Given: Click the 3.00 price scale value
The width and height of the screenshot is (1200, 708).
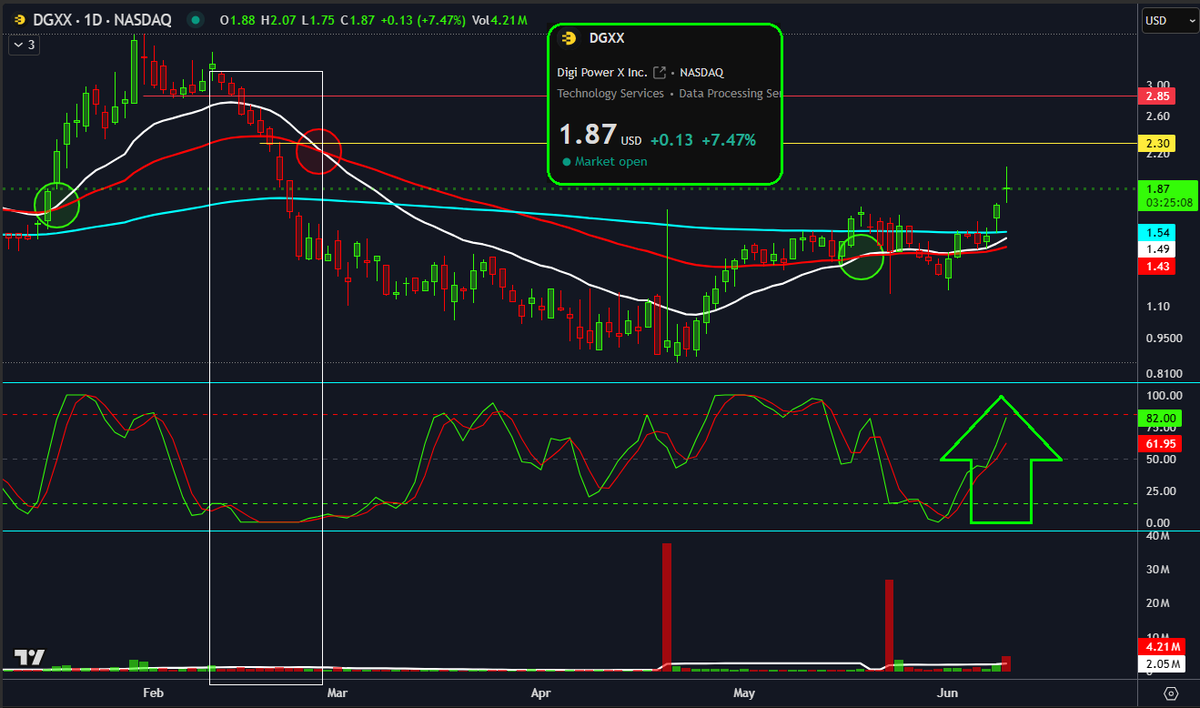Looking at the screenshot, I should 1158,85.
